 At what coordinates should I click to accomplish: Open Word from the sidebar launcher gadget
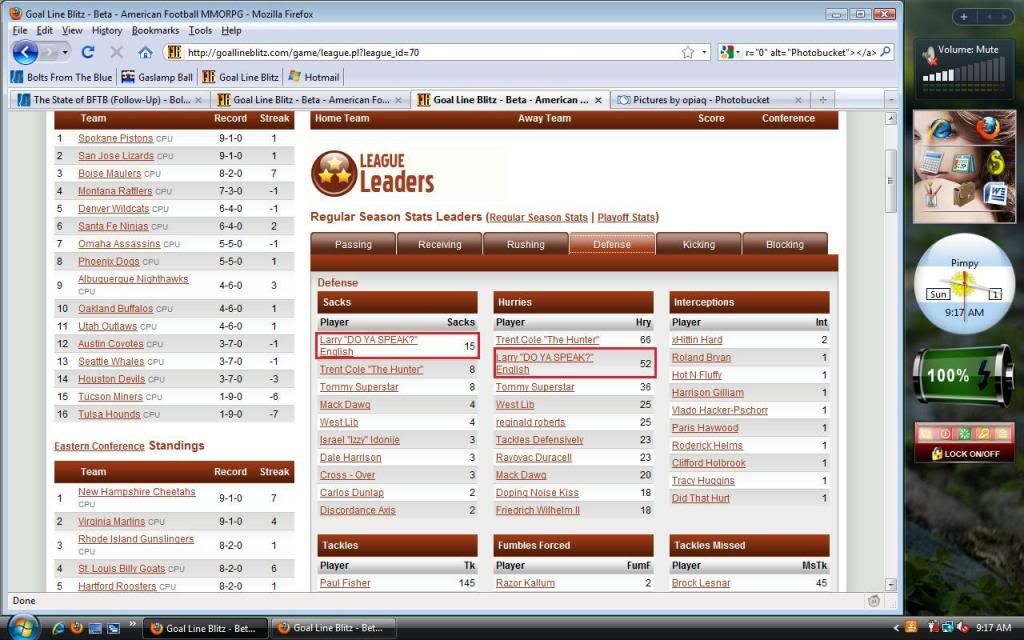pos(993,192)
